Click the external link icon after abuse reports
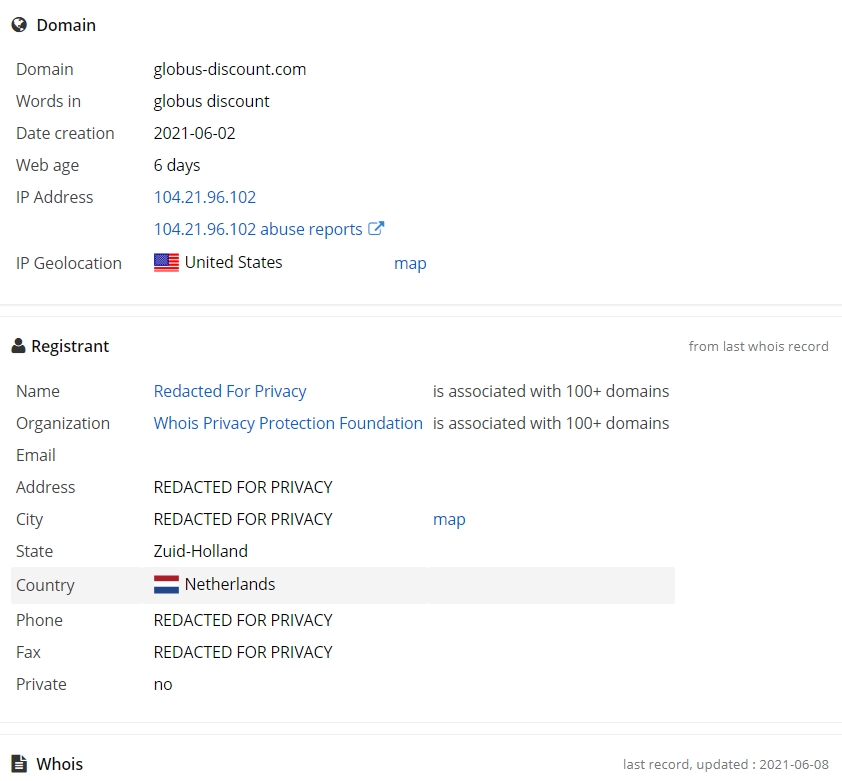Image resolution: width=842 pixels, height=781 pixels. point(376,228)
